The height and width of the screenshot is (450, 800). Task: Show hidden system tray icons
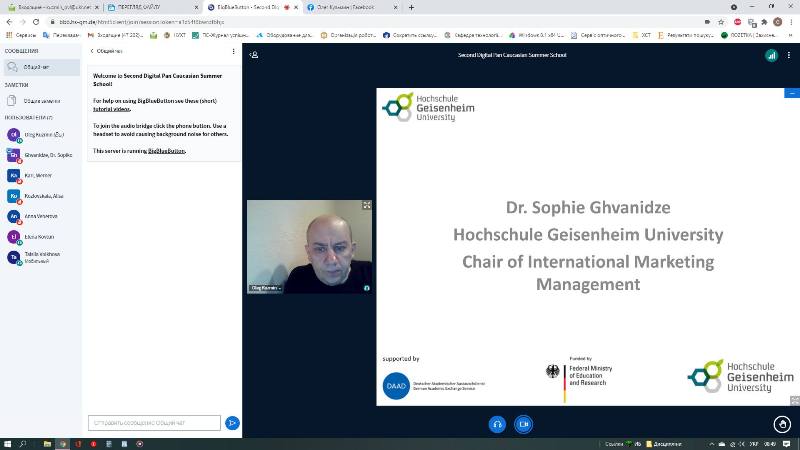click(712, 444)
